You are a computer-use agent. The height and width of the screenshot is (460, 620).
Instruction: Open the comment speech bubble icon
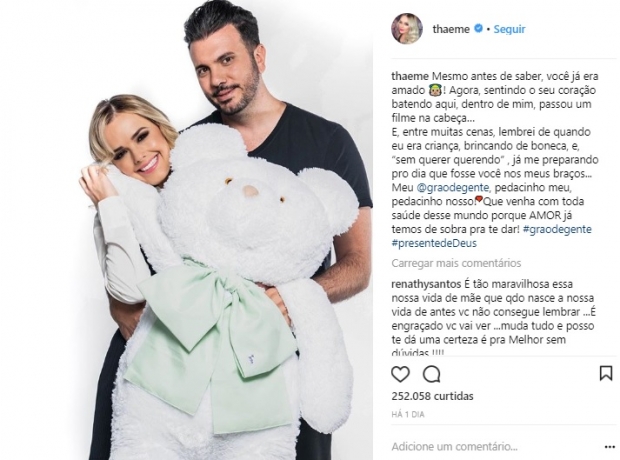pyautogui.click(x=431, y=374)
